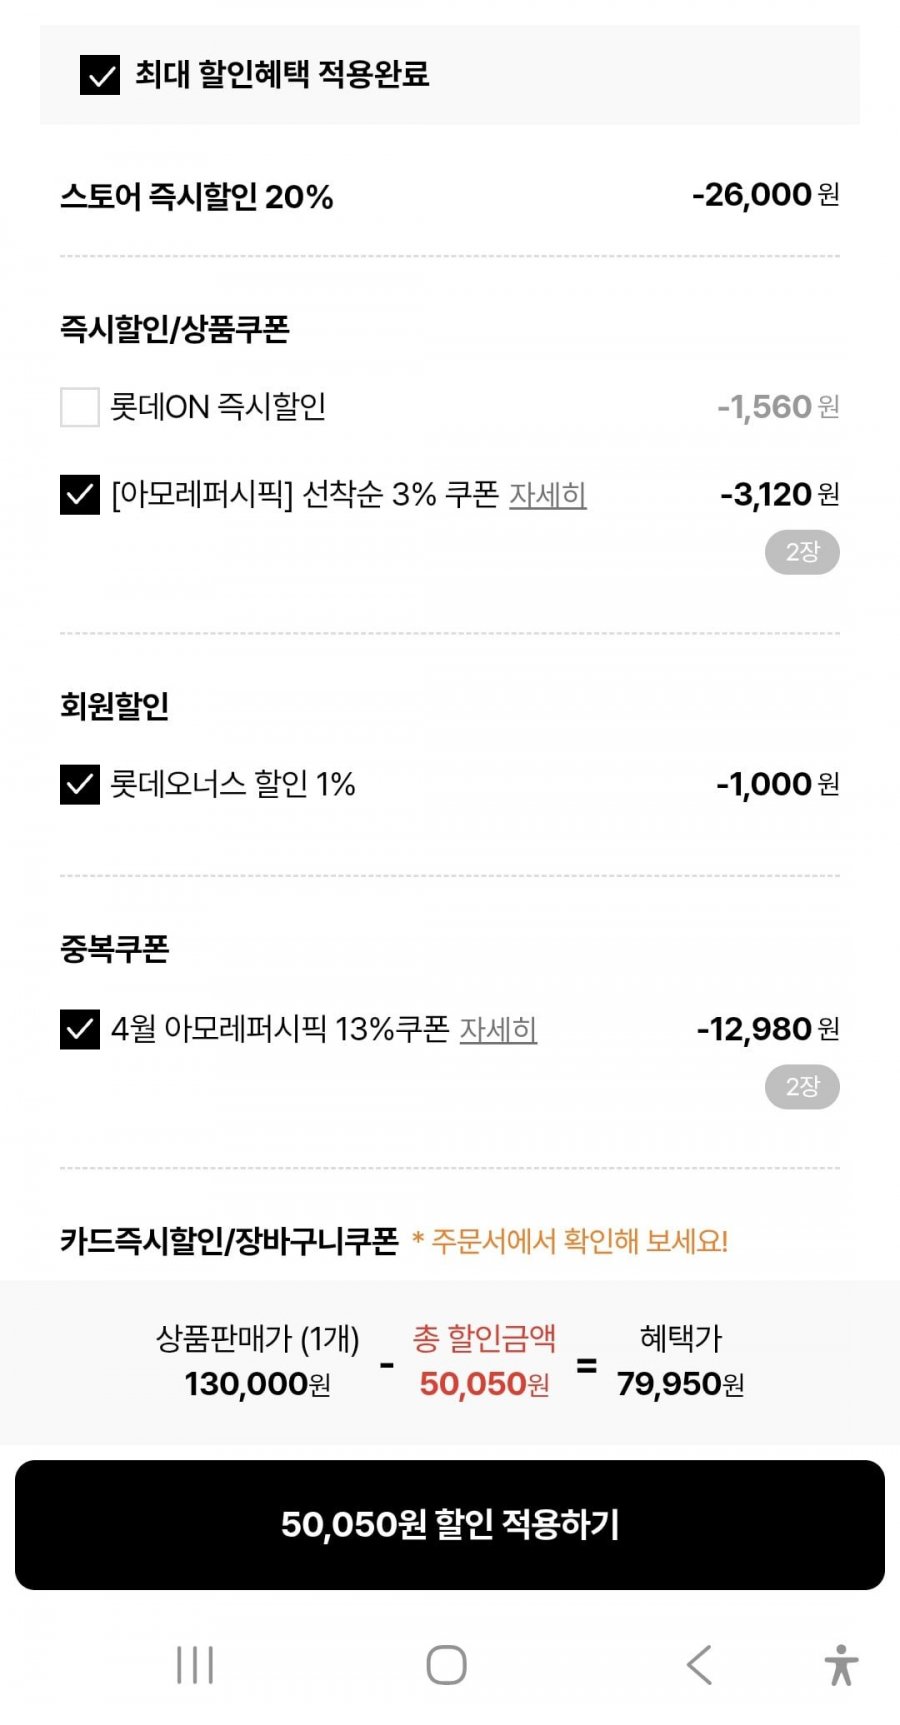
Task: Open 자세히 link for 선착순 3% 쿠폰
Action: (x=547, y=495)
